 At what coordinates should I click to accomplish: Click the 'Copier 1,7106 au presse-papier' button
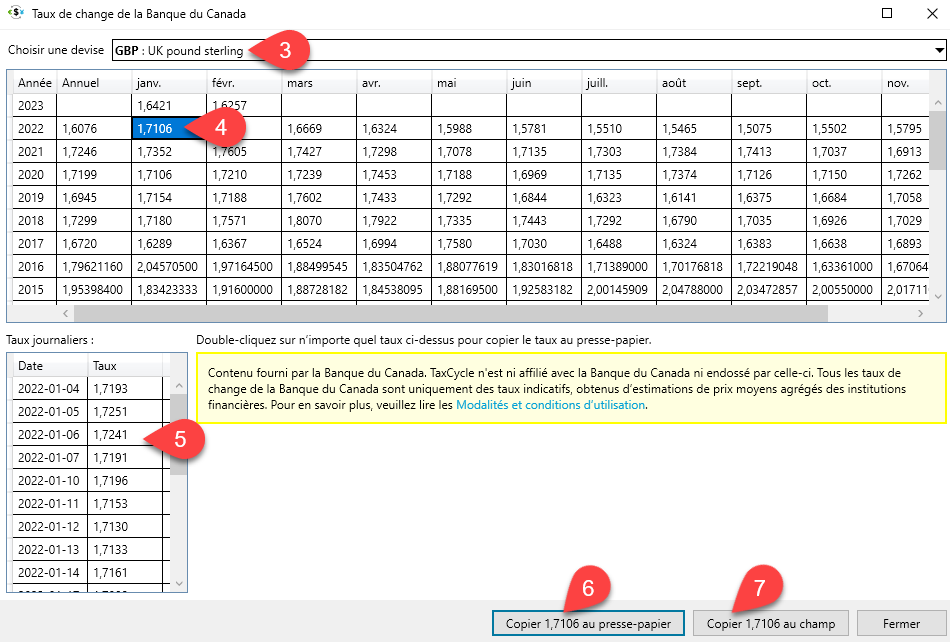[588, 623]
